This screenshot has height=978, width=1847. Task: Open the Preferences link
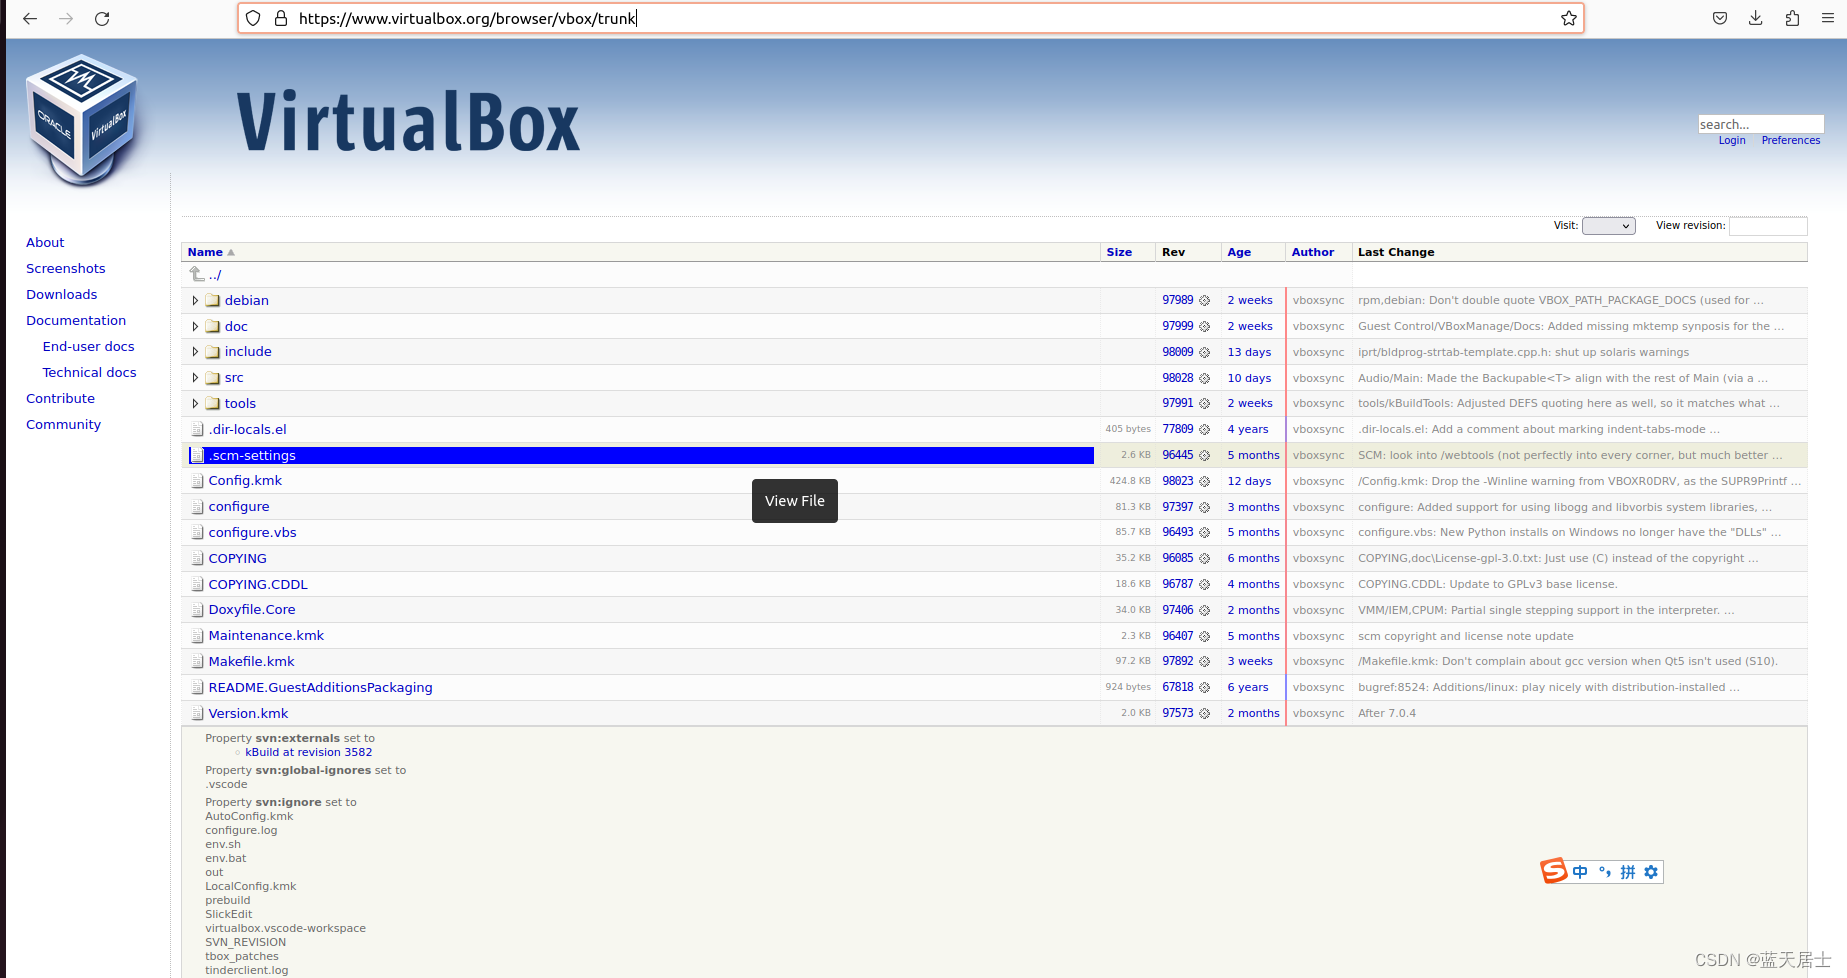(x=1791, y=140)
